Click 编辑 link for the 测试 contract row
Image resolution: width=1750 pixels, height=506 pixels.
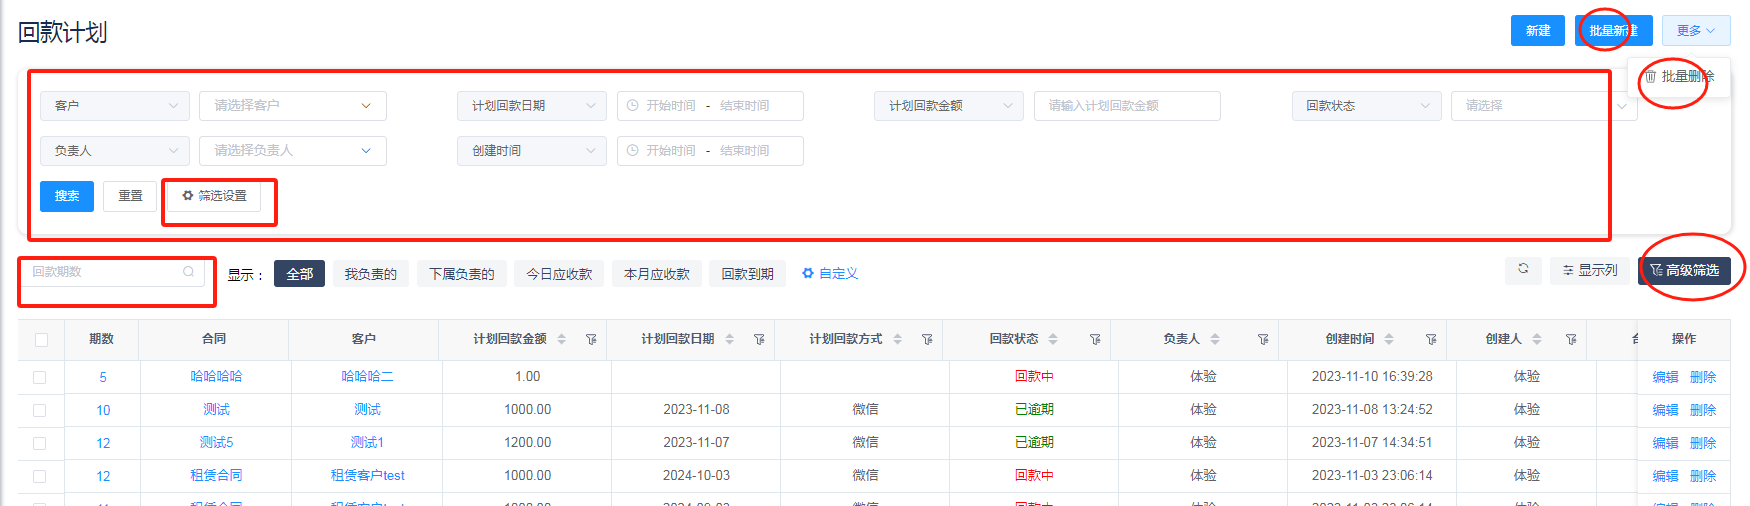pos(1665,410)
